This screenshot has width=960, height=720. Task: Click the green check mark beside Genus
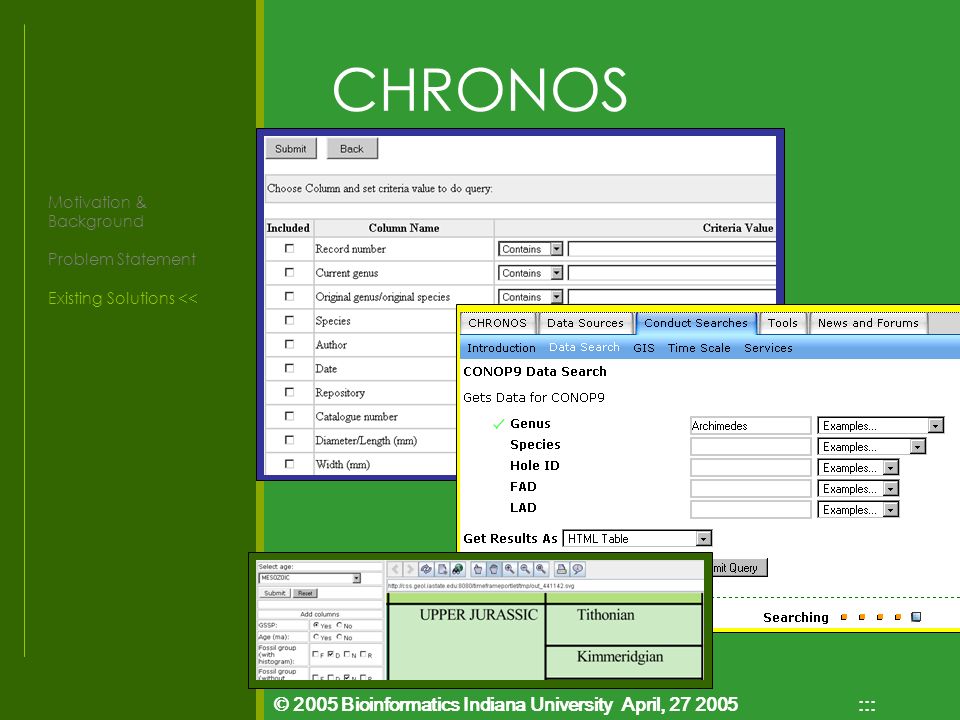click(x=499, y=424)
